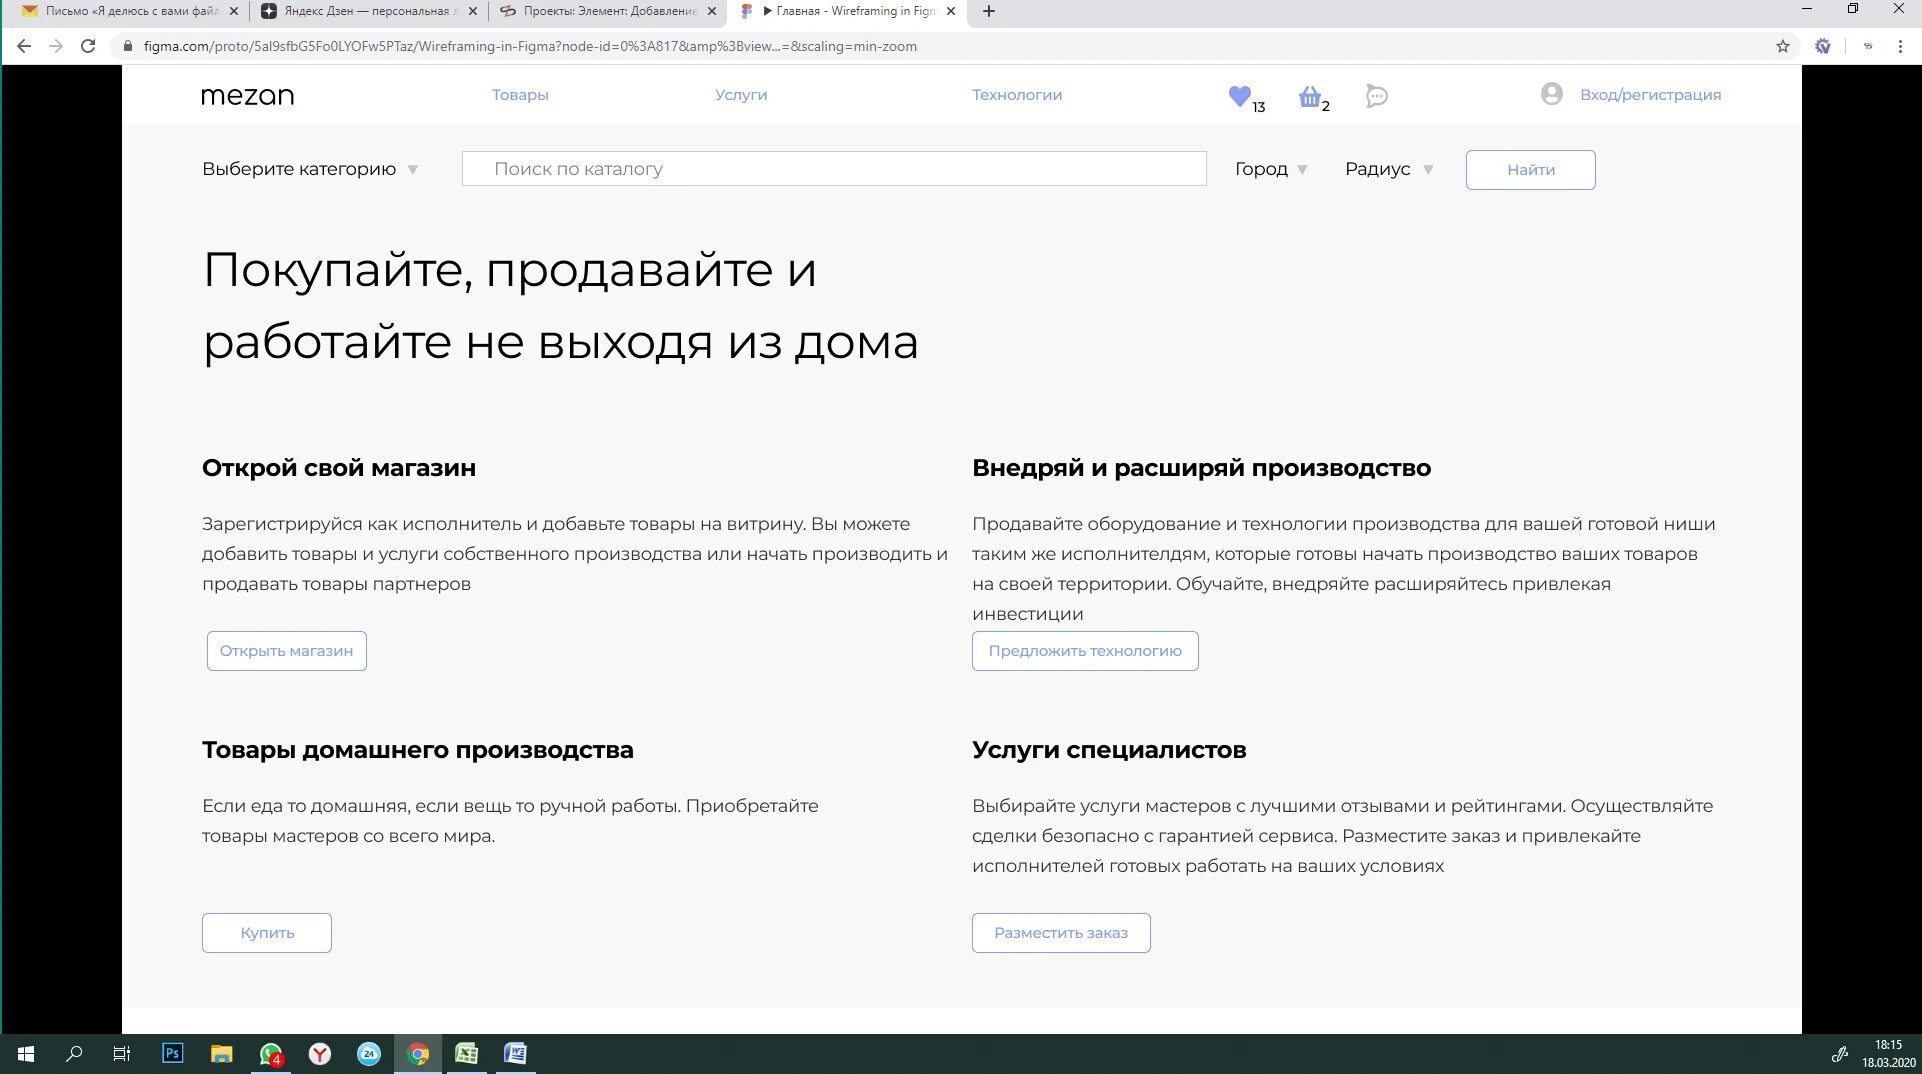Viewport: 1922px width, 1074px height.
Task: Open Word from the taskbar
Action: point(515,1054)
